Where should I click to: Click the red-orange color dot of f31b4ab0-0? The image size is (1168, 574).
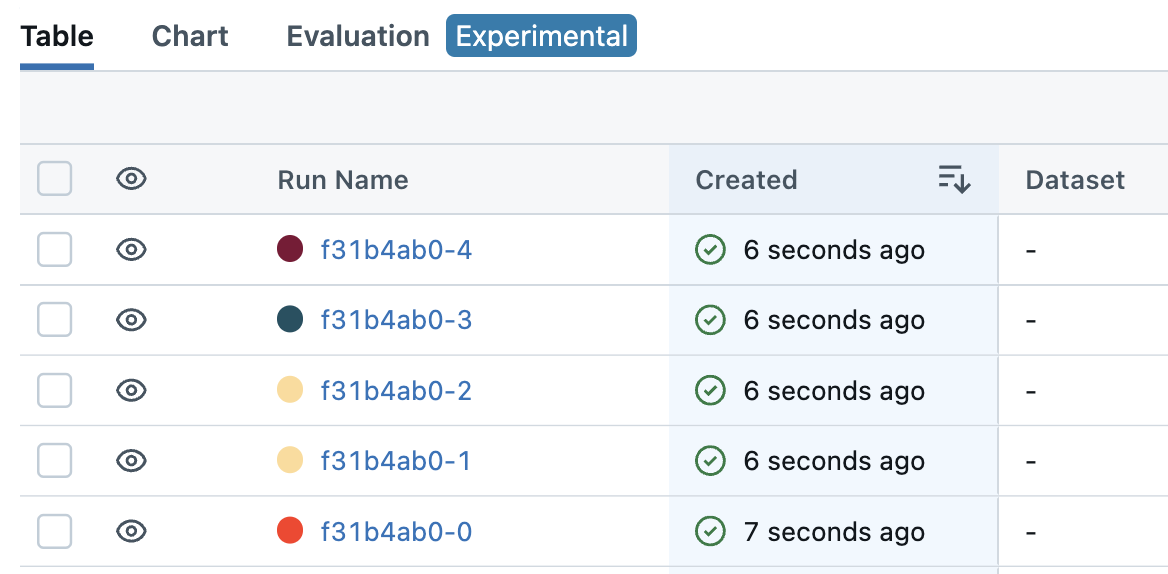[290, 531]
